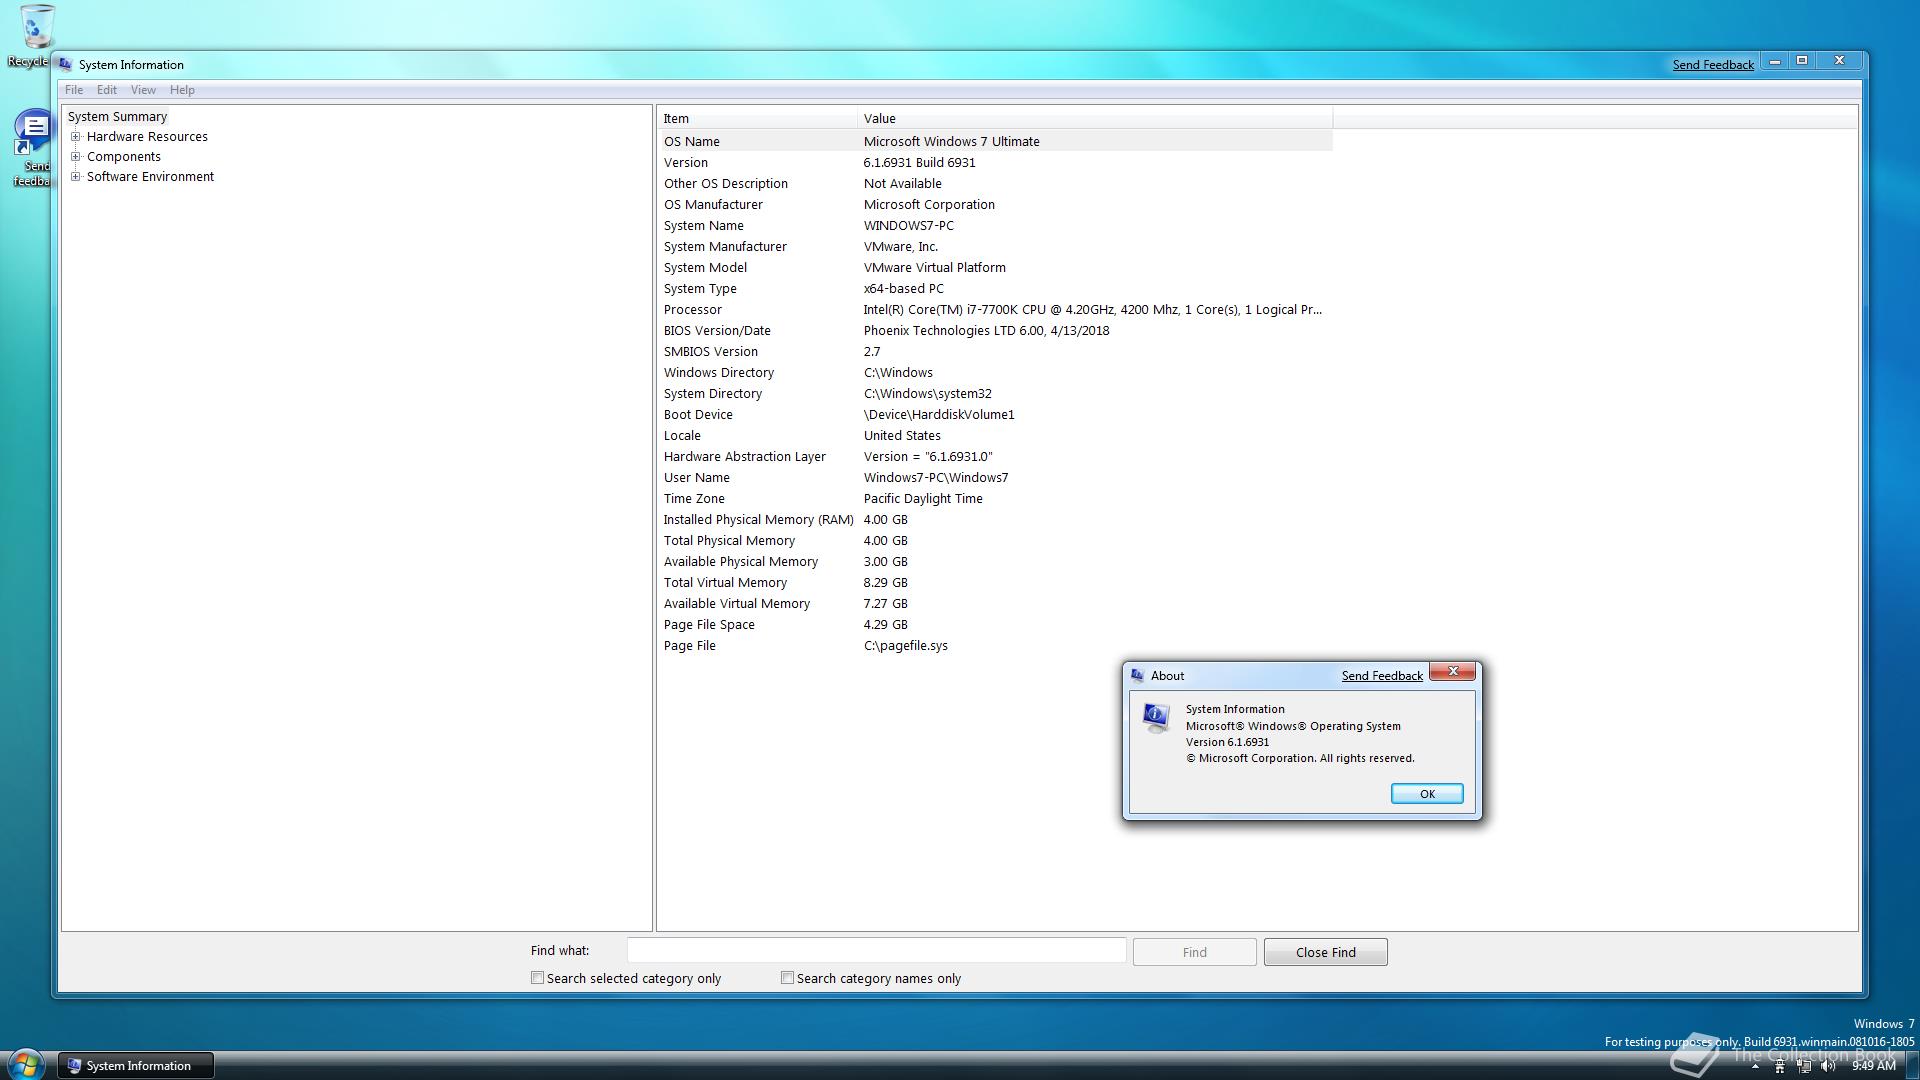Open the Help menu
Viewport: 1920px width, 1080px height.
tap(182, 90)
